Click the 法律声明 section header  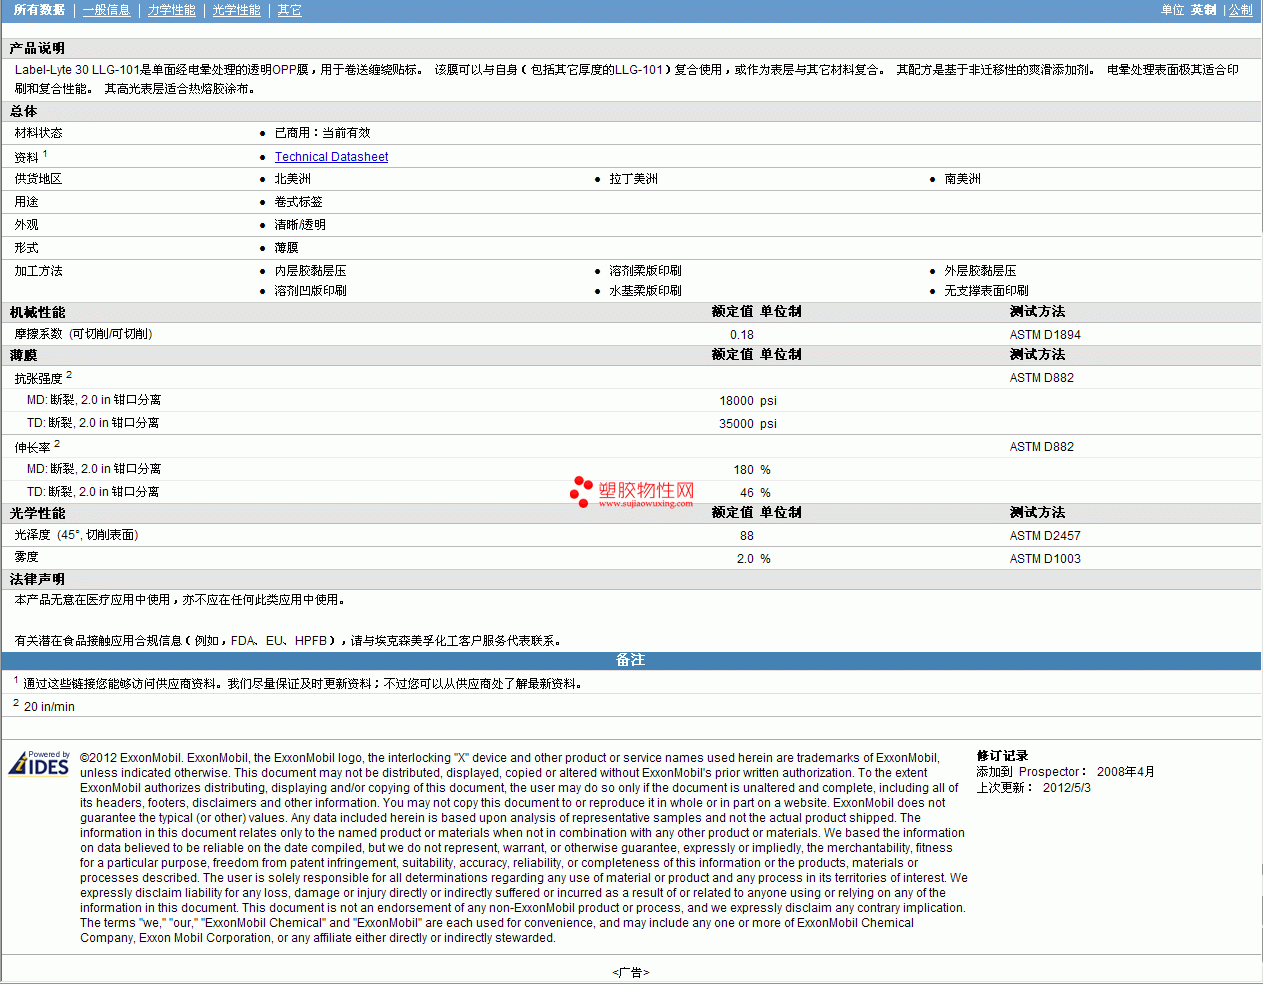(x=38, y=579)
